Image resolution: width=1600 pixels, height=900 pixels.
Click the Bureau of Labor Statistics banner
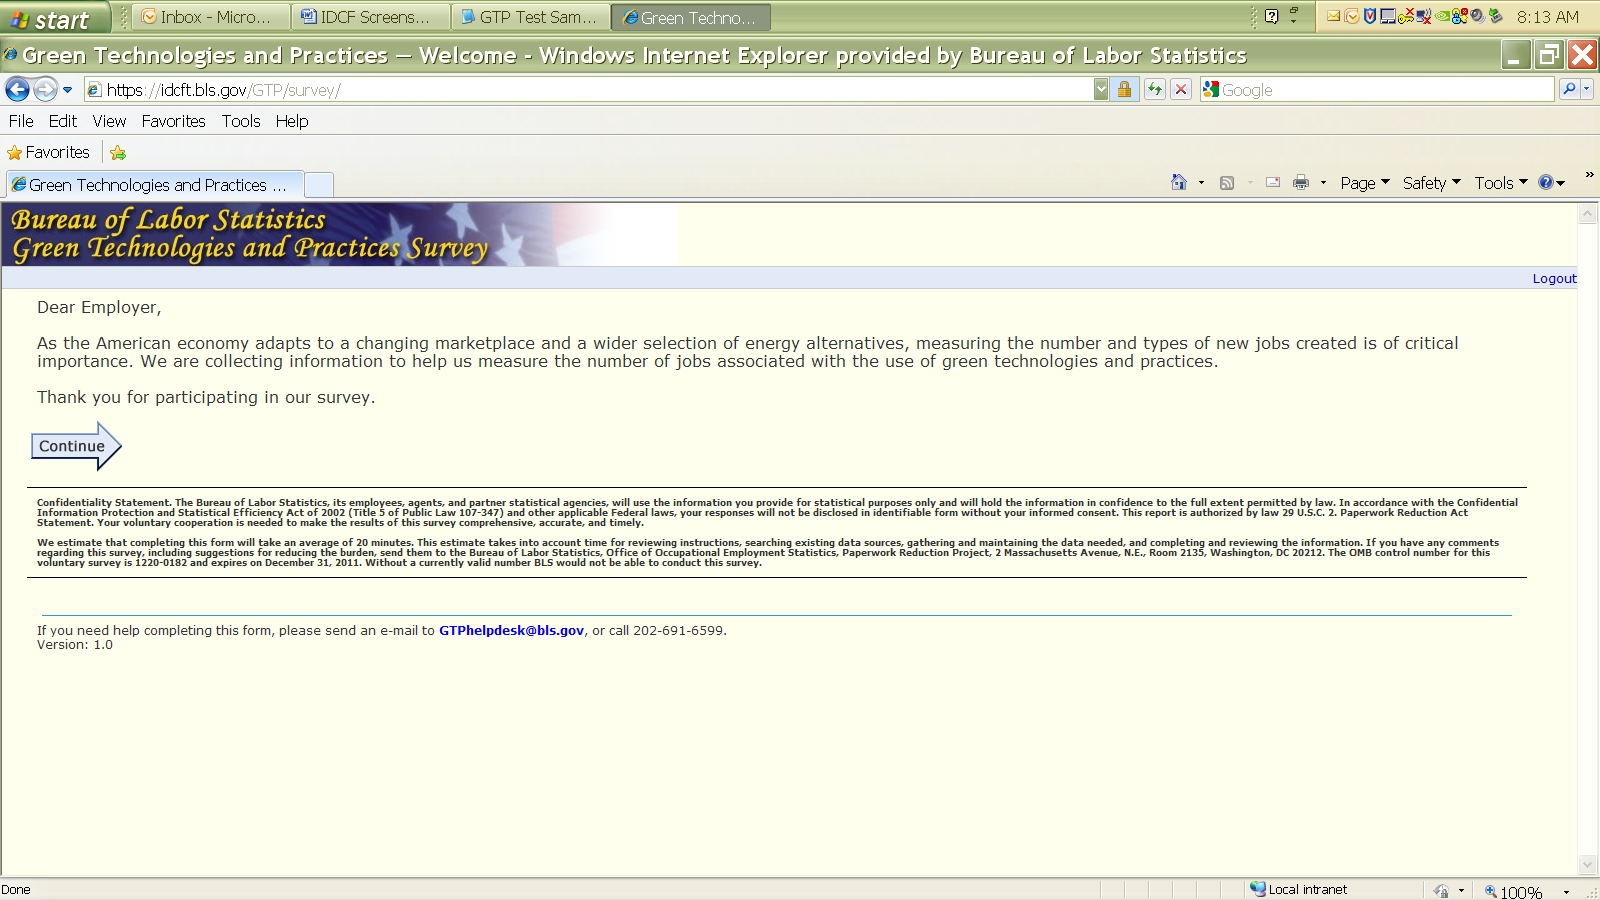pos(339,234)
